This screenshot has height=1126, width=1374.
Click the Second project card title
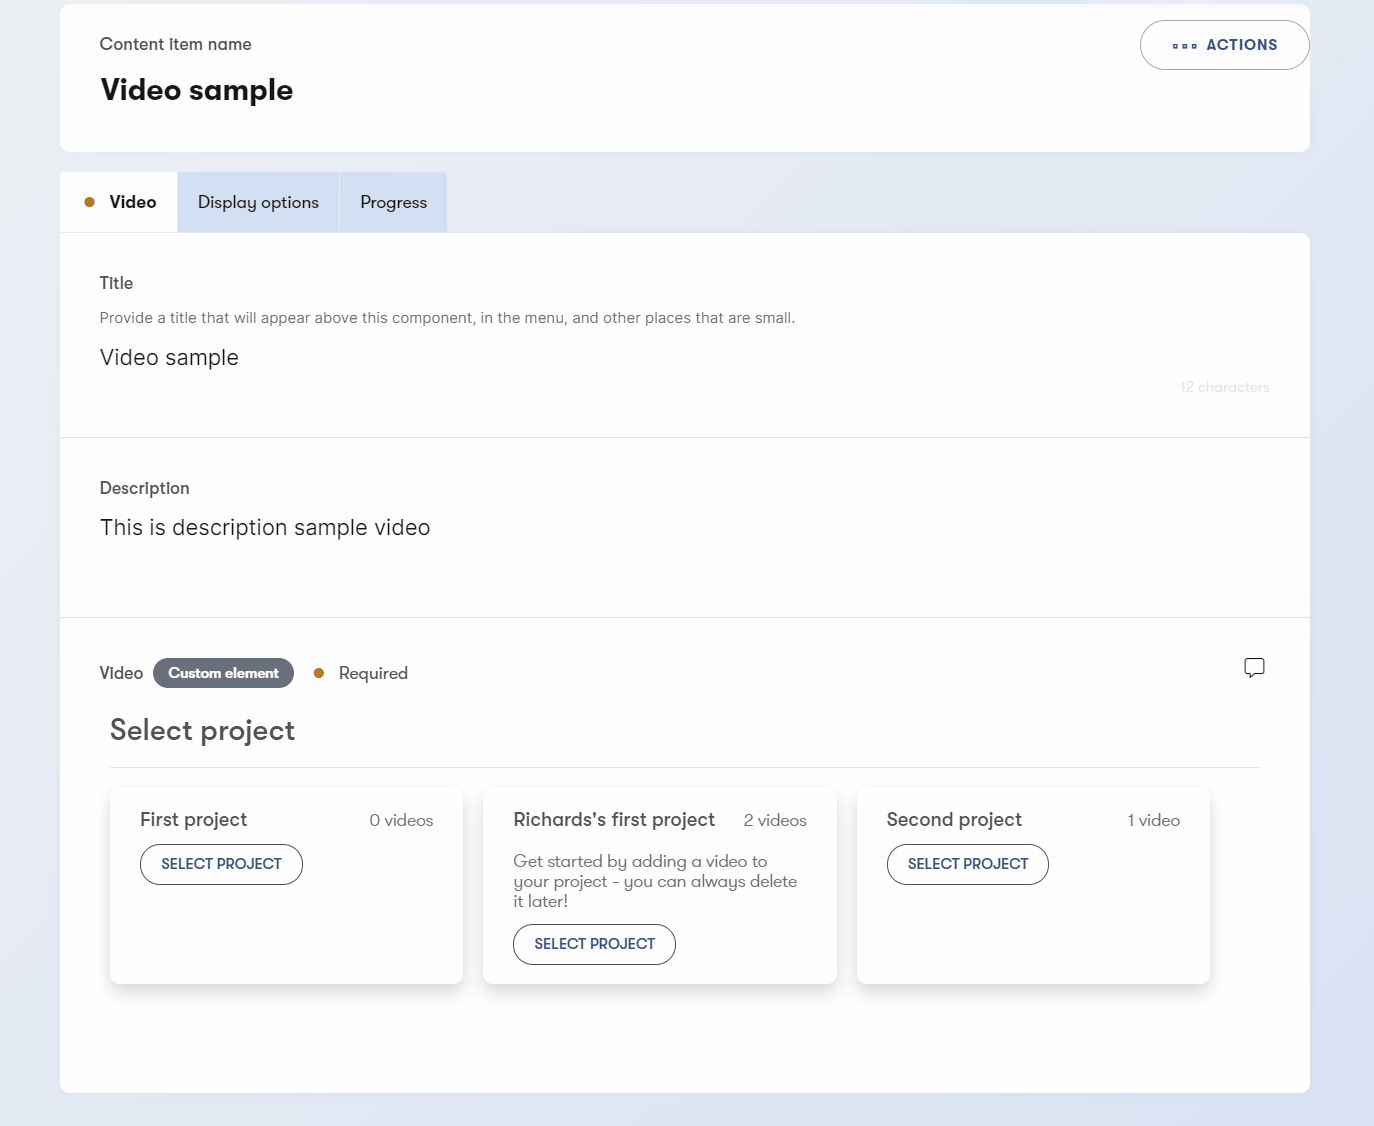[x=954, y=820]
